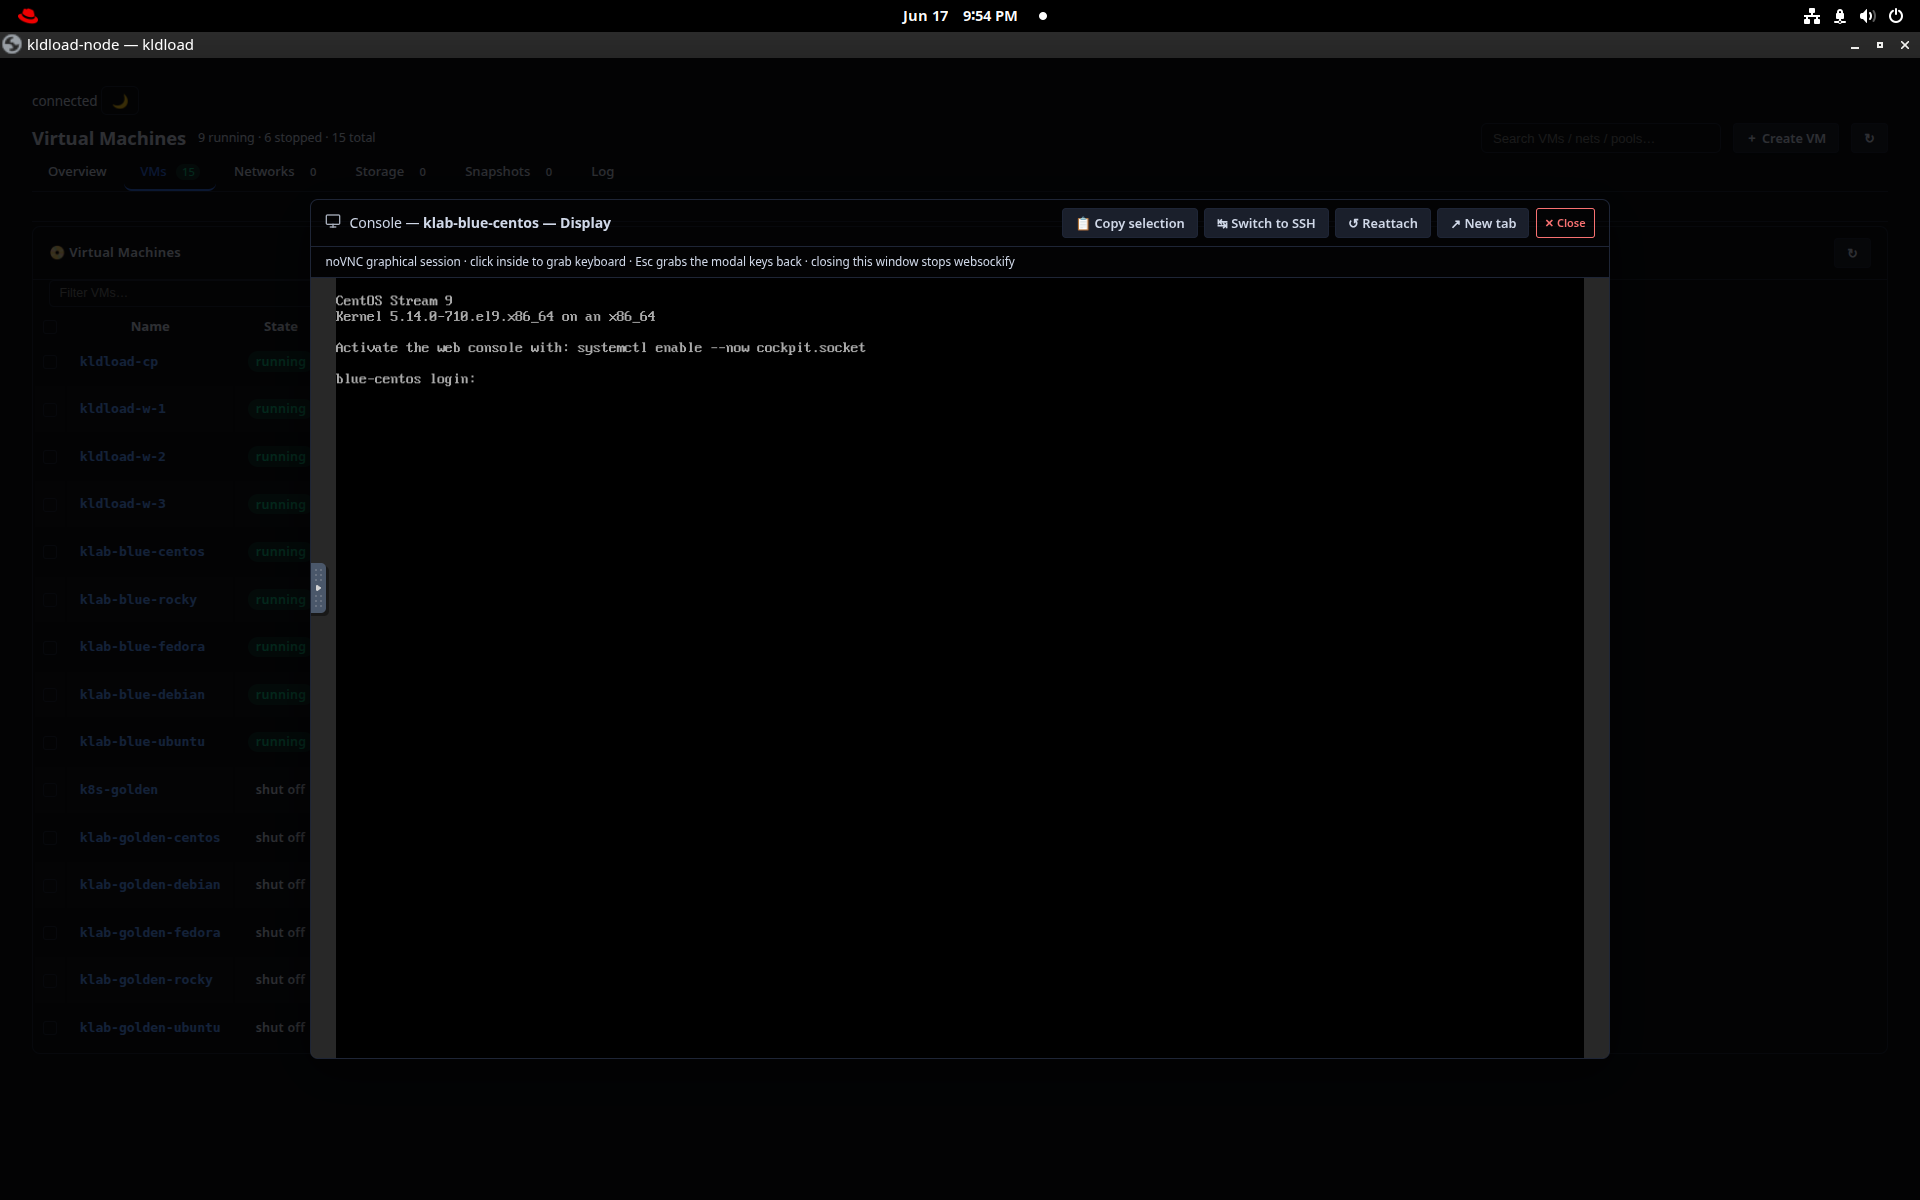This screenshot has height=1200, width=1920.
Task: Check the klab-blue-rocky row checkbox
Action: 51,600
